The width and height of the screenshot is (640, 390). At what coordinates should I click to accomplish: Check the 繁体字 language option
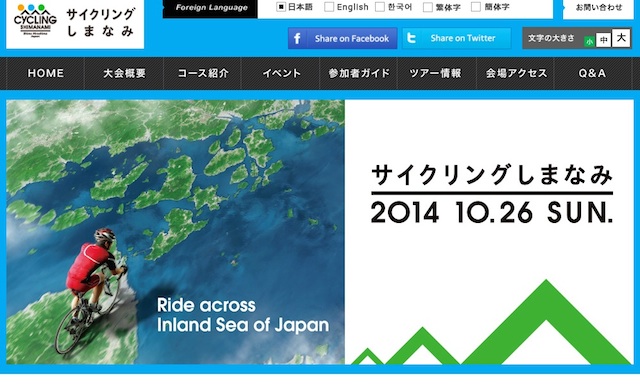pos(427,7)
